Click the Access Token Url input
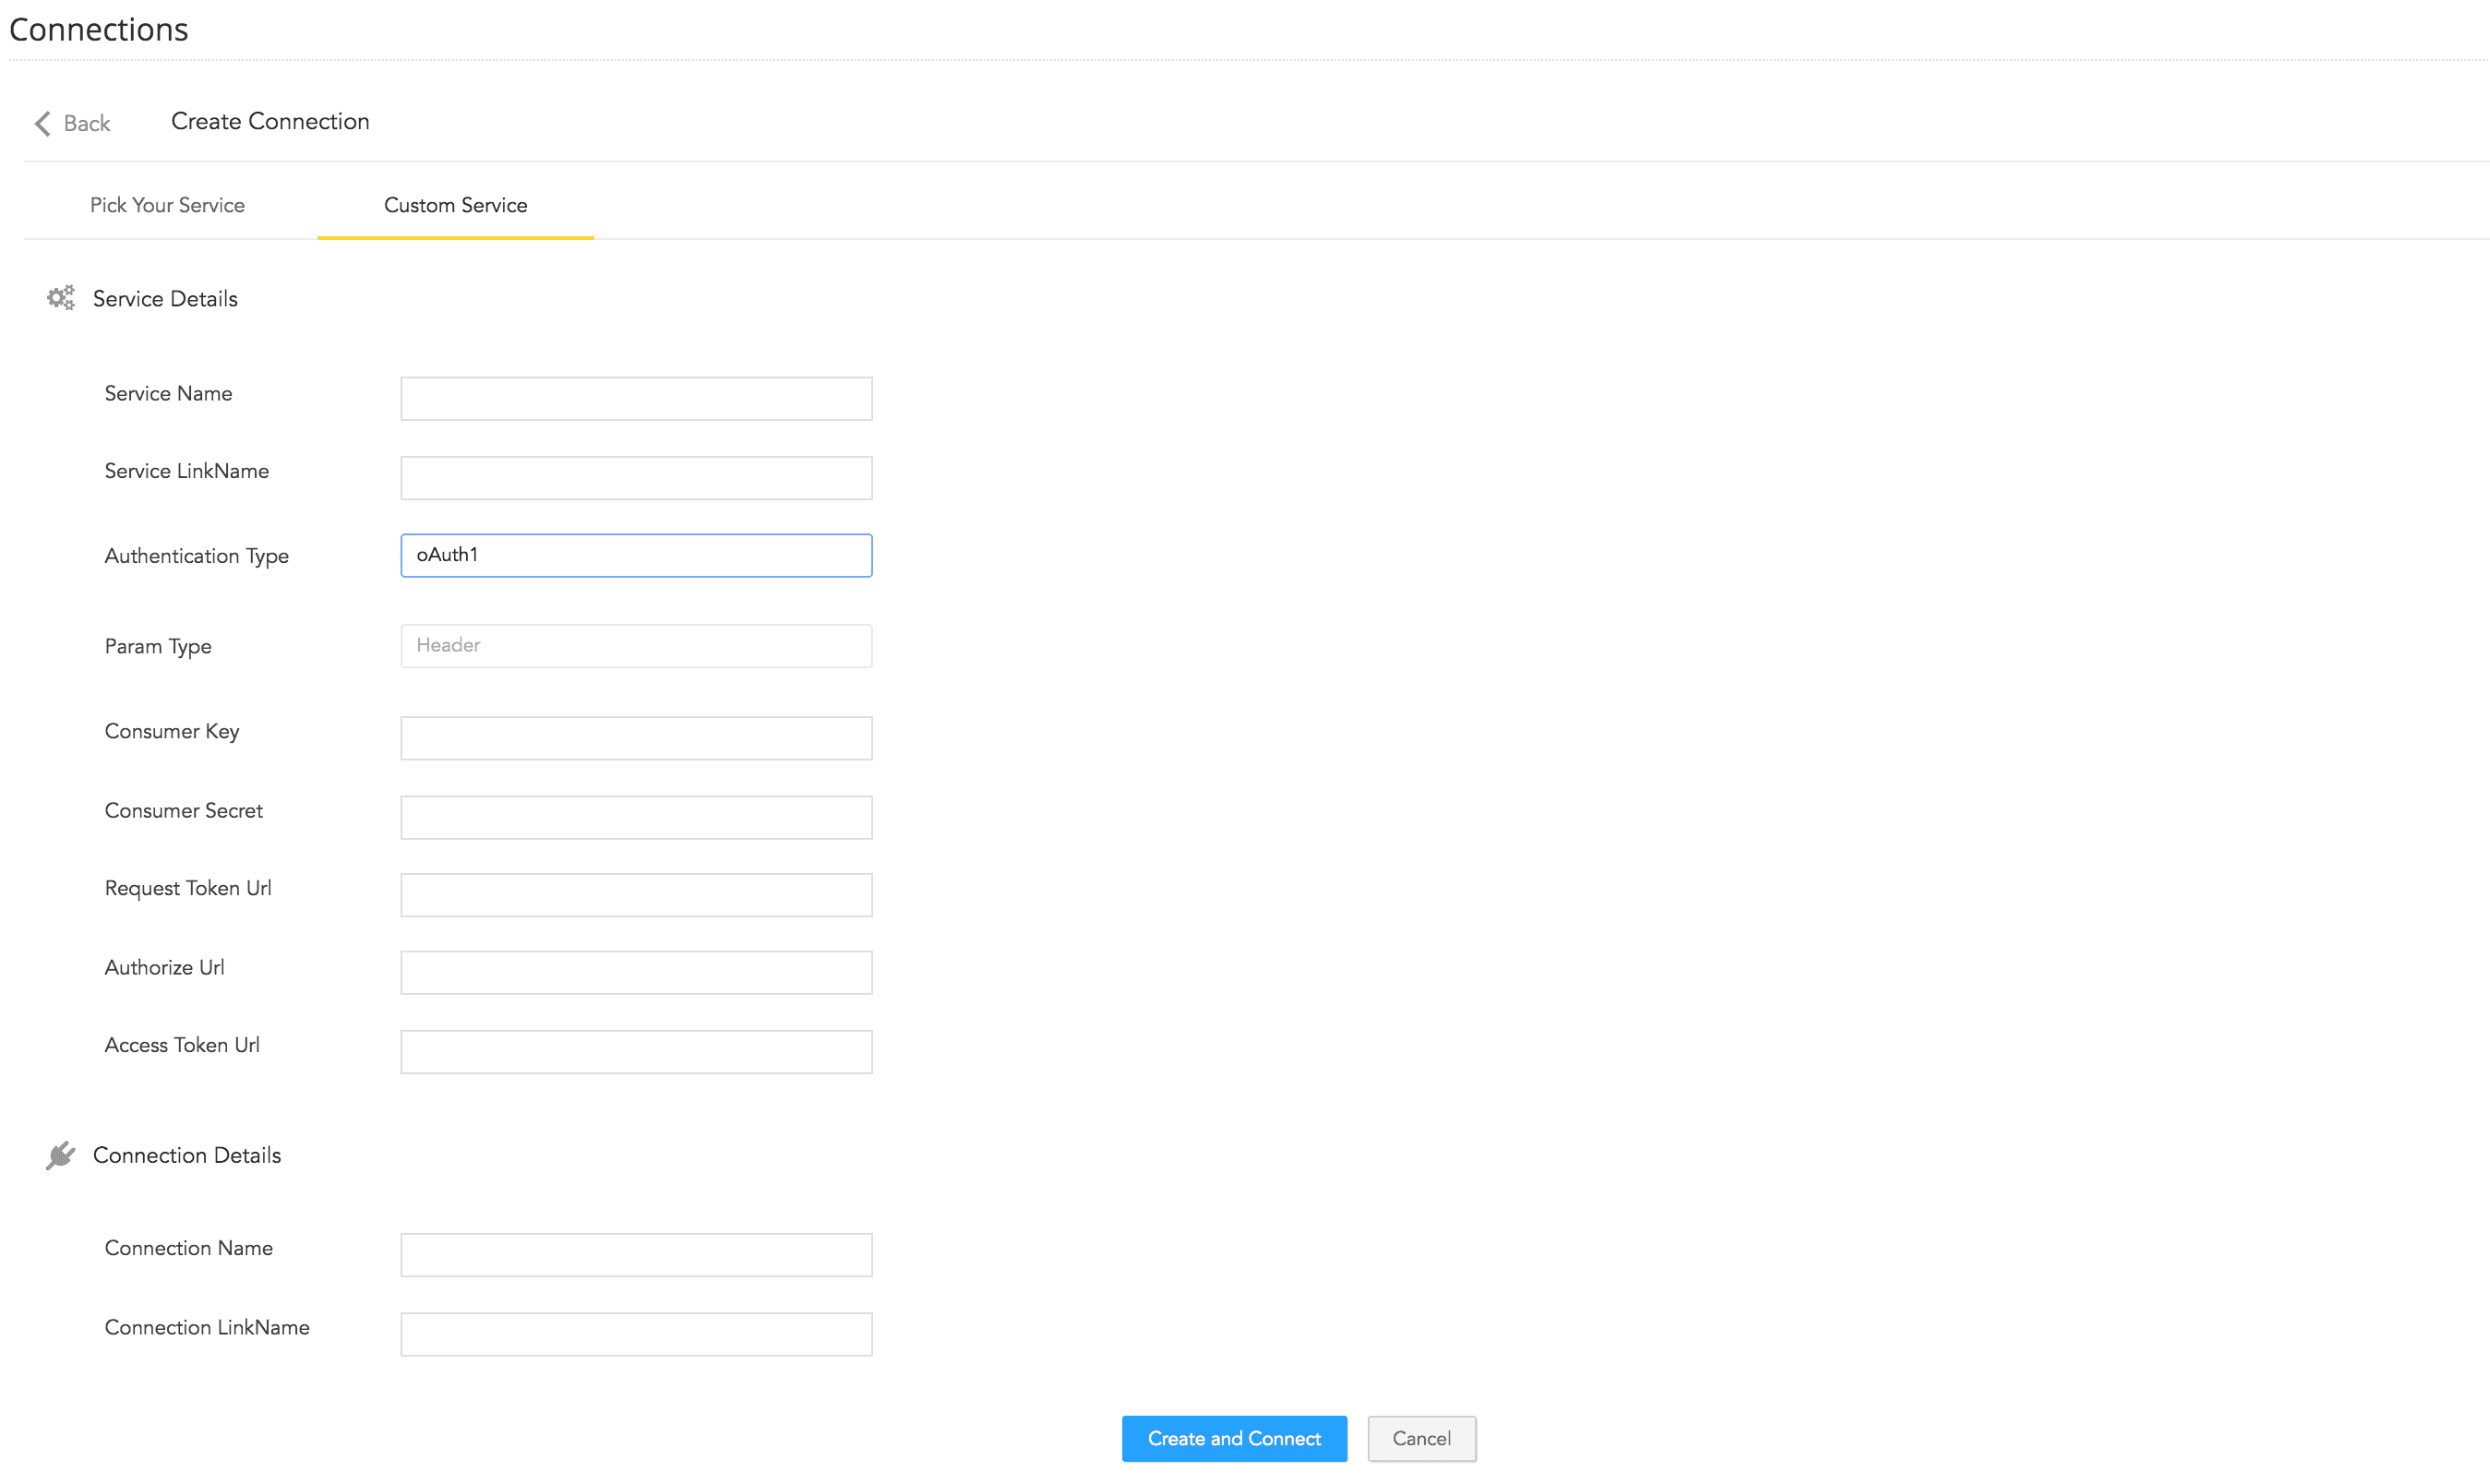The width and height of the screenshot is (2490, 1484). (x=636, y=1052)
